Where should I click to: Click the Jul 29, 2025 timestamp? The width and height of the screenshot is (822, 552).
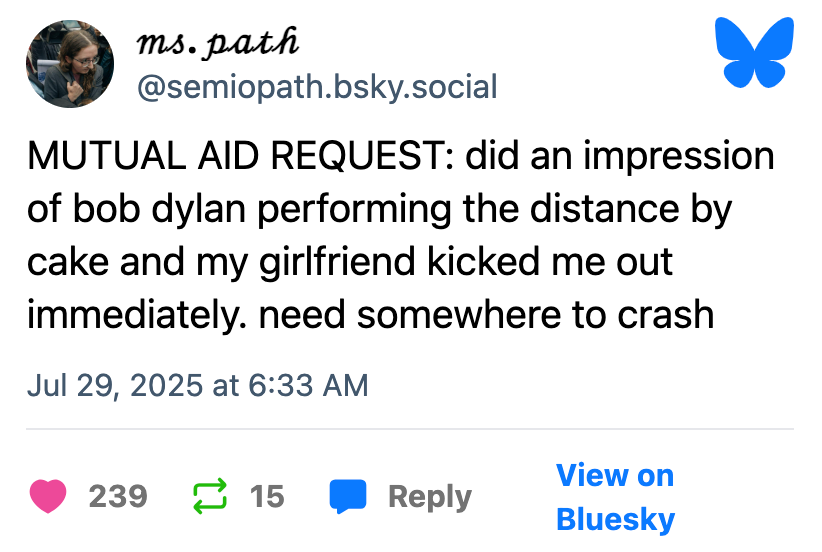[197, 384]
